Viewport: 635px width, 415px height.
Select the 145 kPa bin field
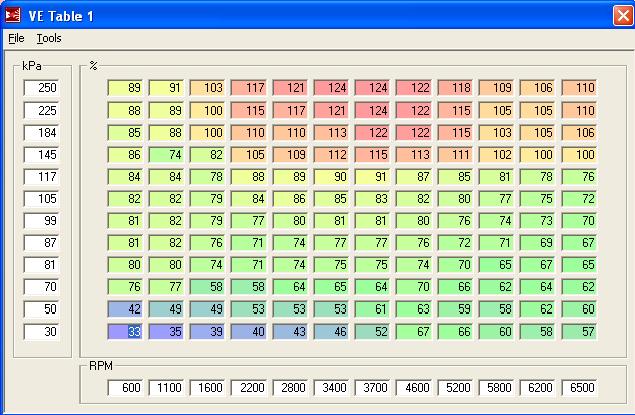42,155
